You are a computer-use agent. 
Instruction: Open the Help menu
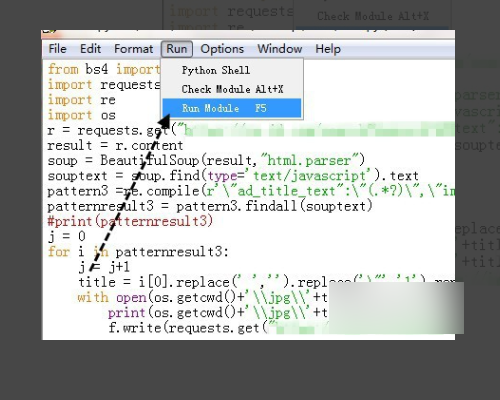328,49
